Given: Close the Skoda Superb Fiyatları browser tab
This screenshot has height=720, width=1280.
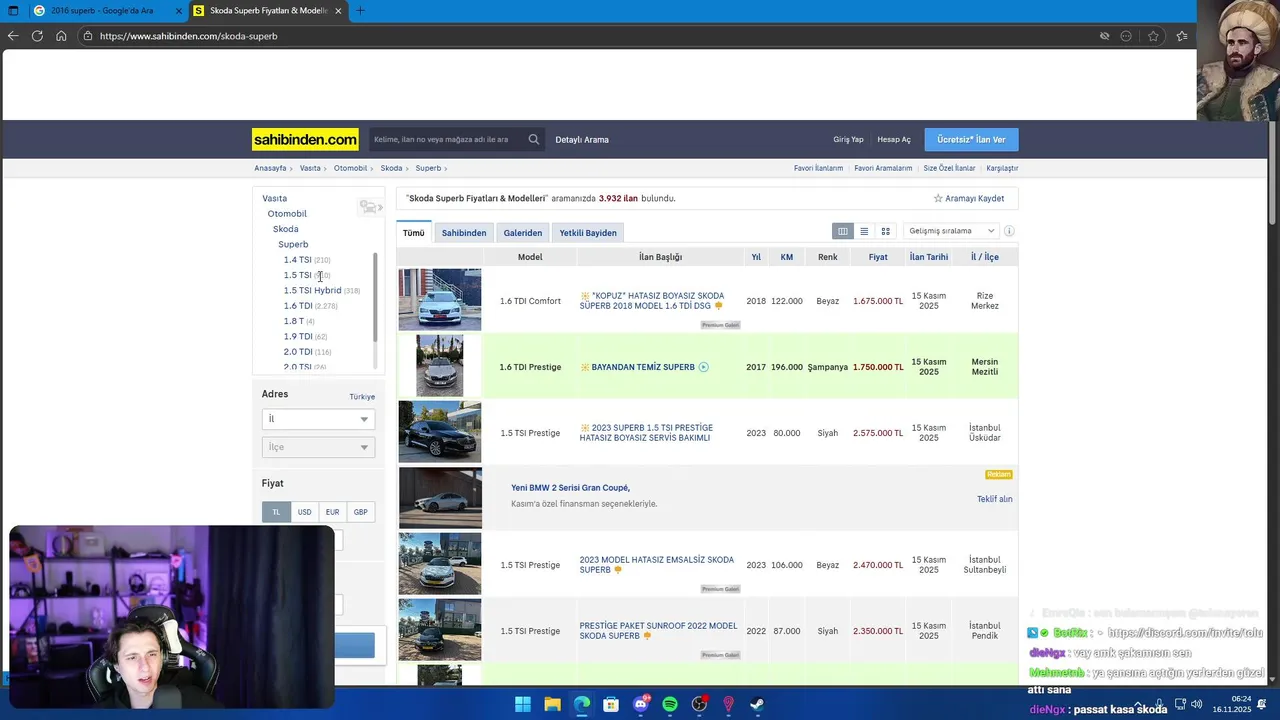Looking at the screenshot, I should click(338, 10).
